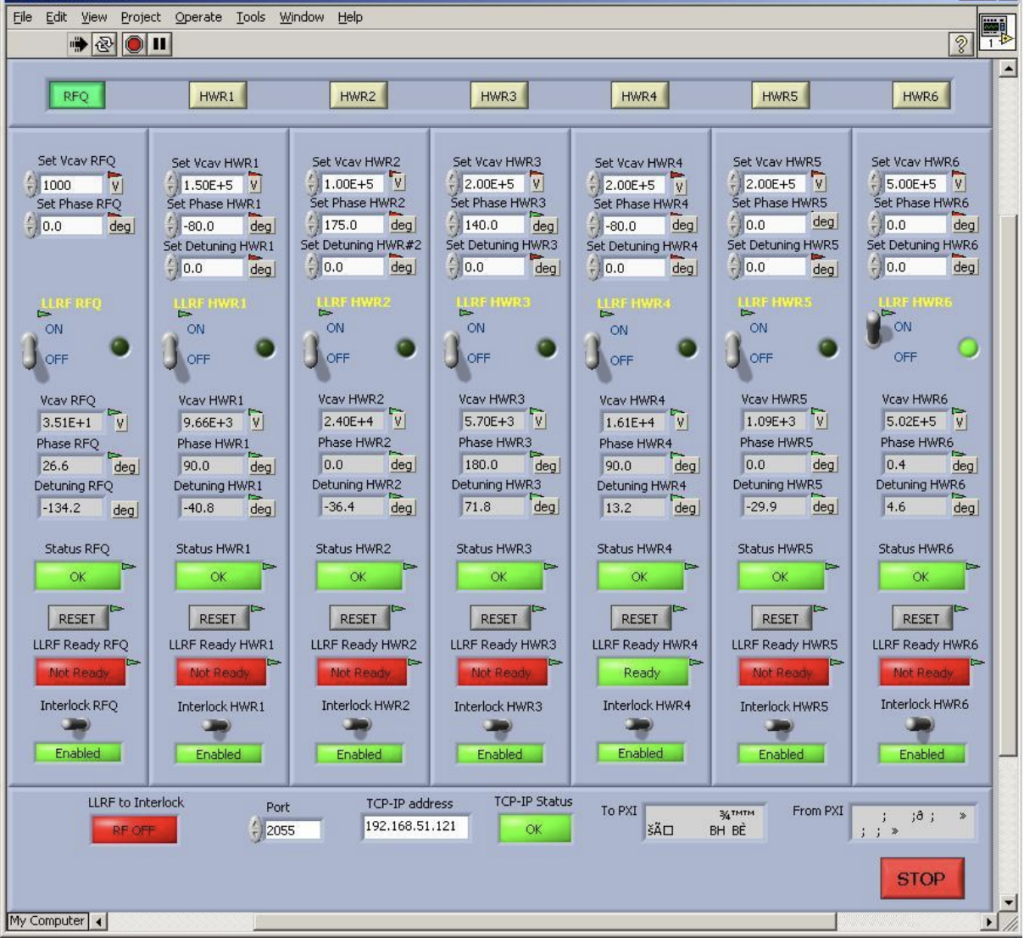Screen dimensions: 1024x938
Task: Click Set Detuning HWR#2 stepper arrows
Action: [x=312, y=267]
